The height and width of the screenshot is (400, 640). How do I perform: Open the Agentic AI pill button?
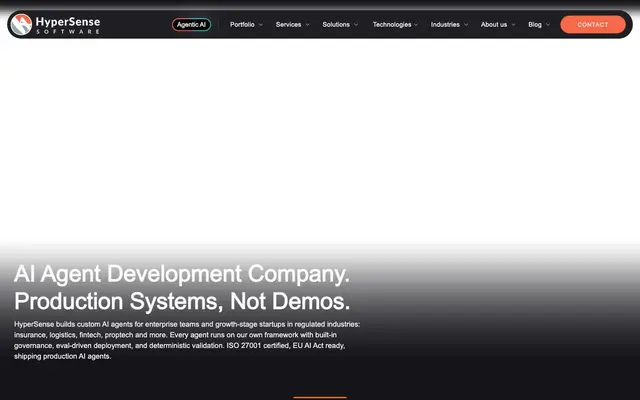coord(191,24)
